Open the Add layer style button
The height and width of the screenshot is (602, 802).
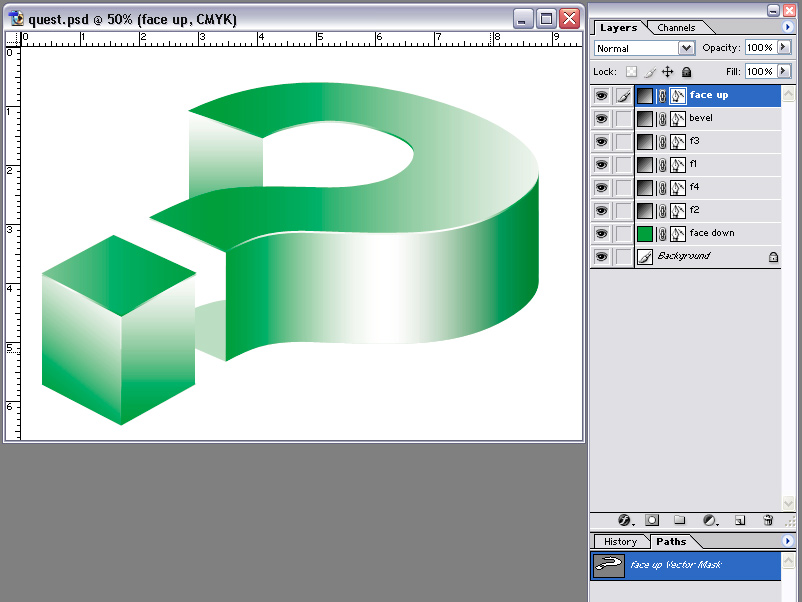click(x=625, y=520)
